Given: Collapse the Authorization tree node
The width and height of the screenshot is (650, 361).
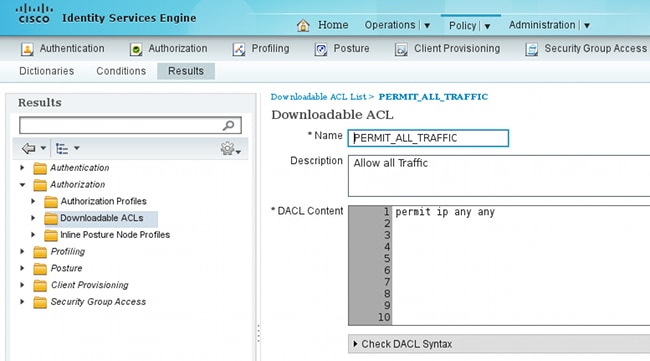Looking at the screenshot, I should coord(22,185).
